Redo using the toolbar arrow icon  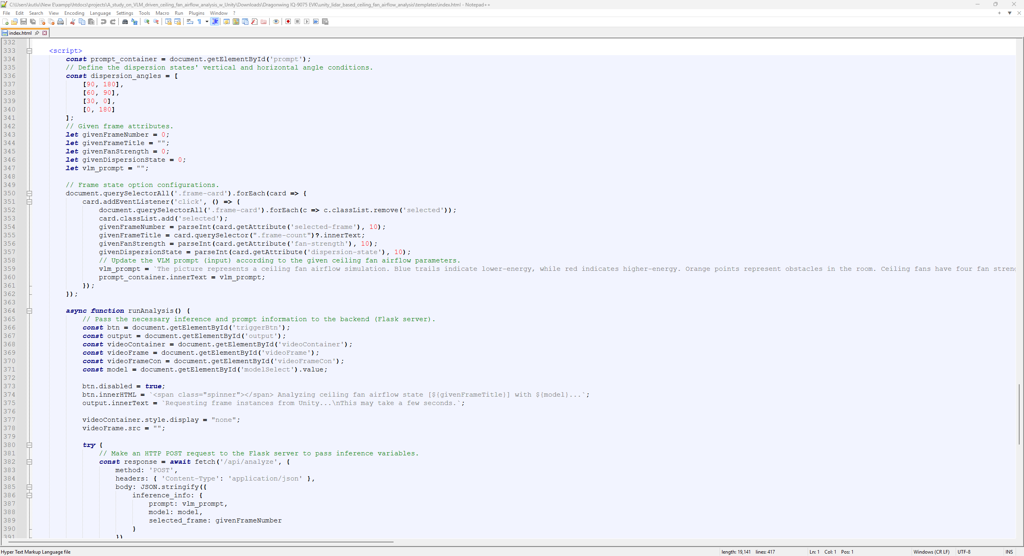click(x=112, y=22)
